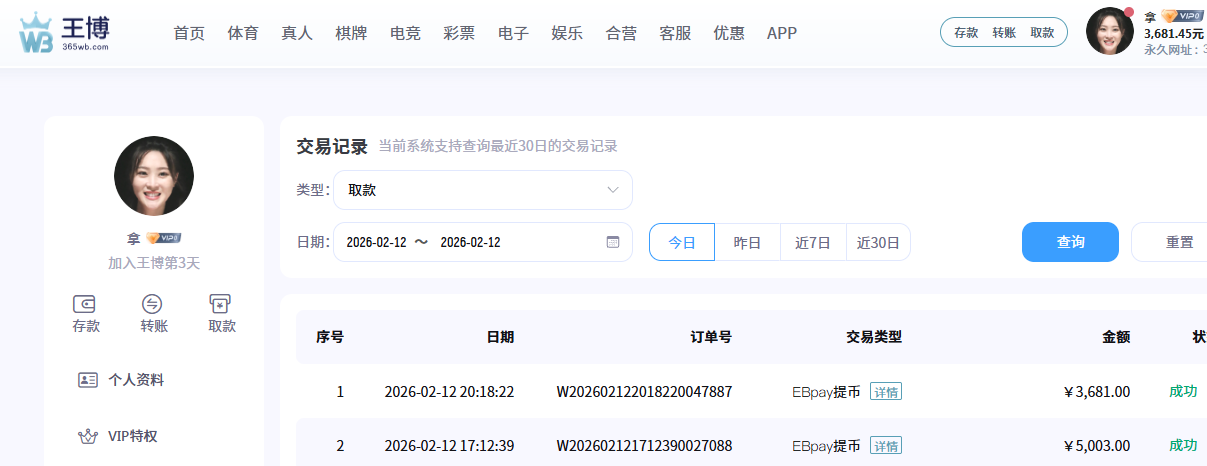Screen dimensions: 1207x466
Task: Open the sidebar 转账 transfer icon
Action: tap(153, 304)
